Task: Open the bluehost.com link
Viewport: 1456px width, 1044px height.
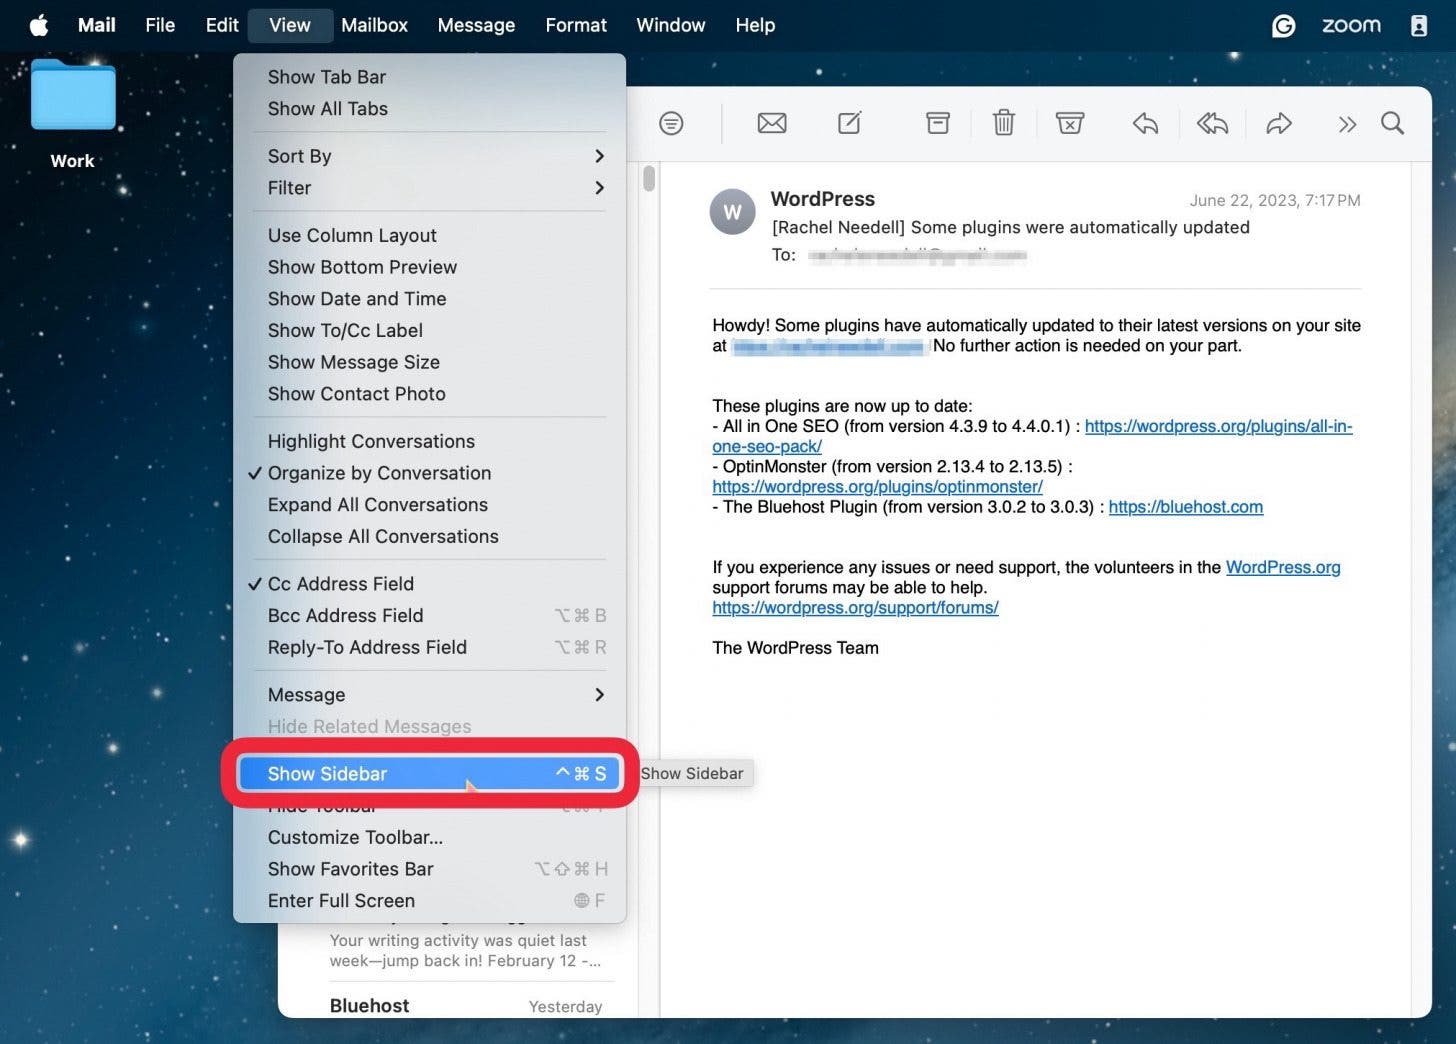Action: [1185, 507]
